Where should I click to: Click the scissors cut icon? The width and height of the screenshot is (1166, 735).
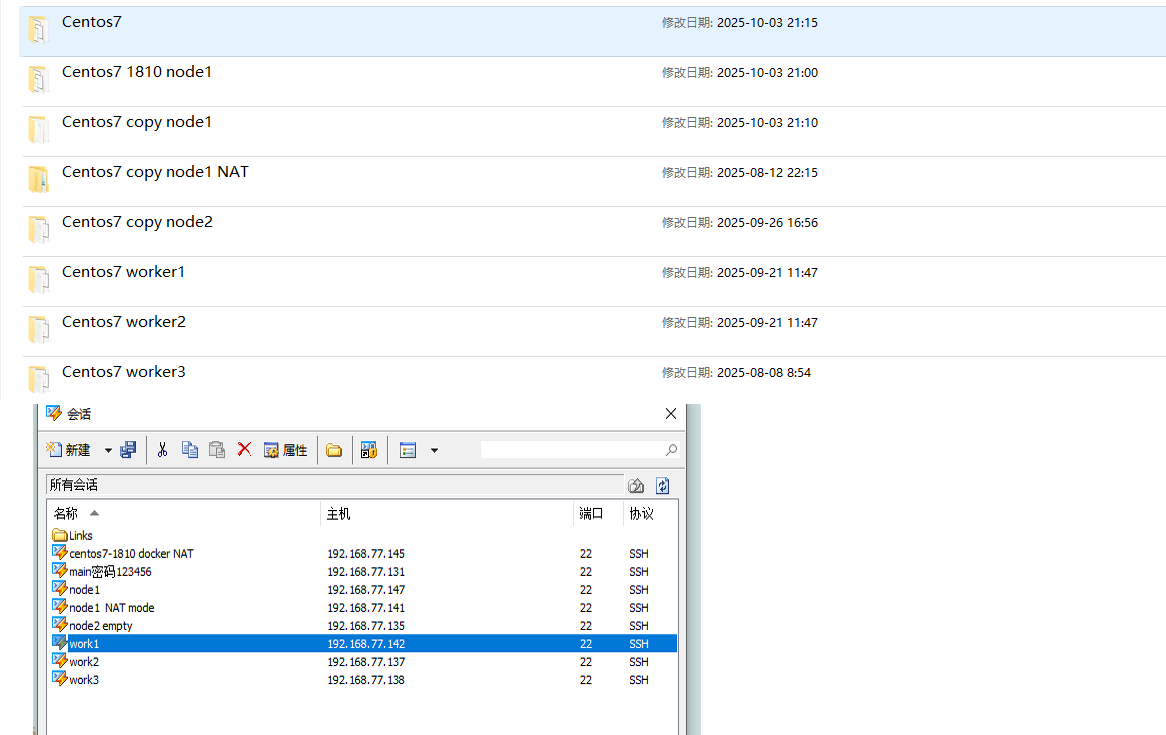click(162, 450)
